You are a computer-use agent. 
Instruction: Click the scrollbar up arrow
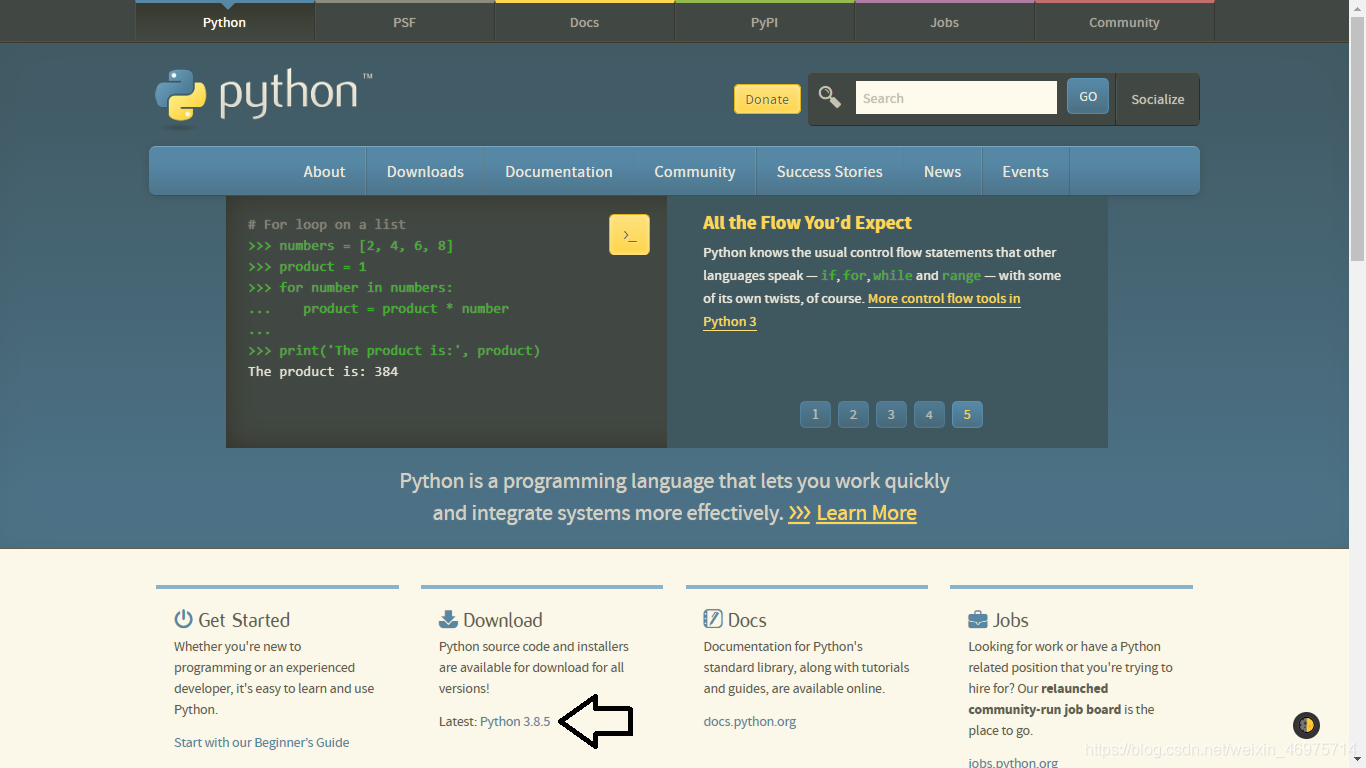pyautogui.click(x=1357, y=8)
